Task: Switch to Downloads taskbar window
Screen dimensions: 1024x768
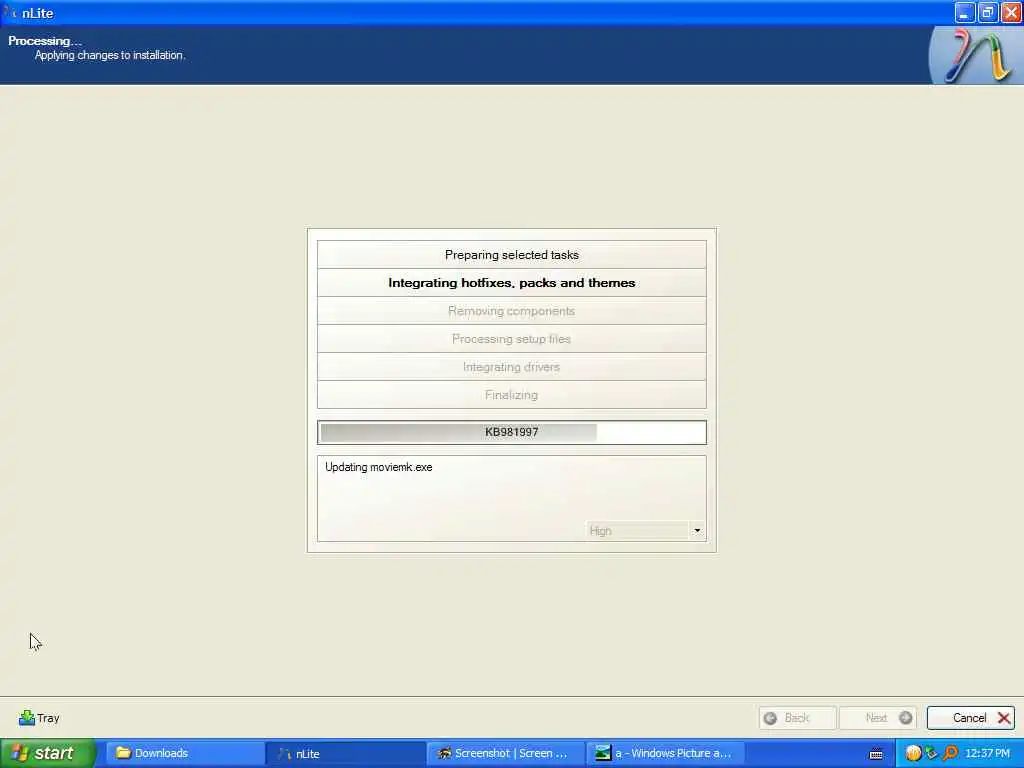Action: coord(185,753)
